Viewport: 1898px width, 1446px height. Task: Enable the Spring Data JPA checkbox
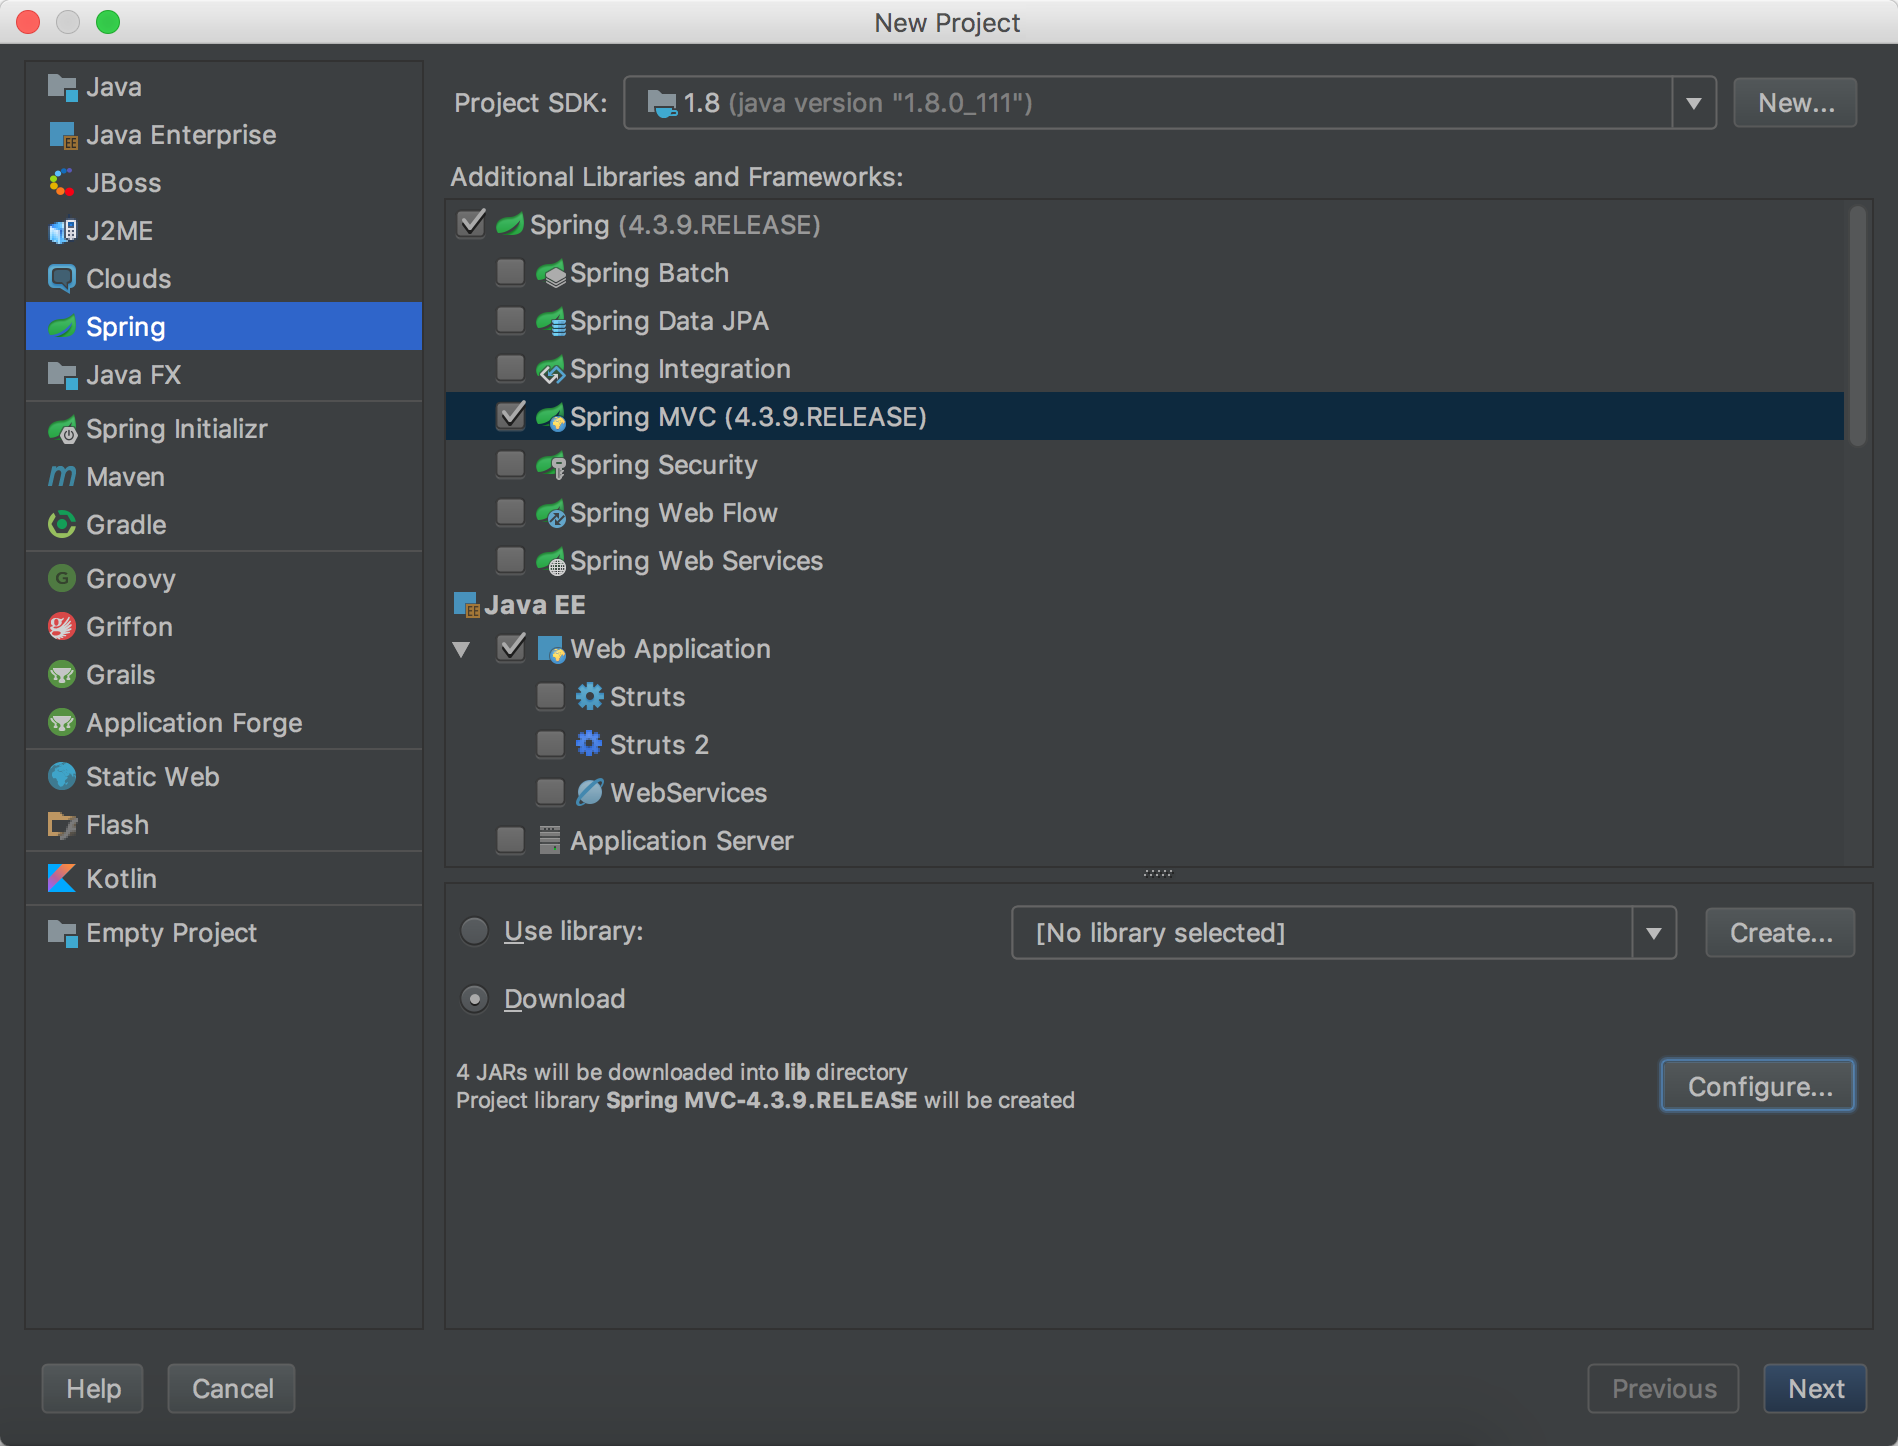511,320
